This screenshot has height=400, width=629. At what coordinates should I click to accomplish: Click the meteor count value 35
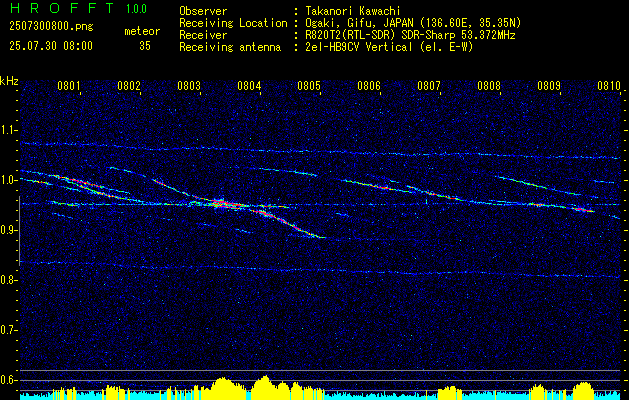pyautogui.click(x=145, y=46)
